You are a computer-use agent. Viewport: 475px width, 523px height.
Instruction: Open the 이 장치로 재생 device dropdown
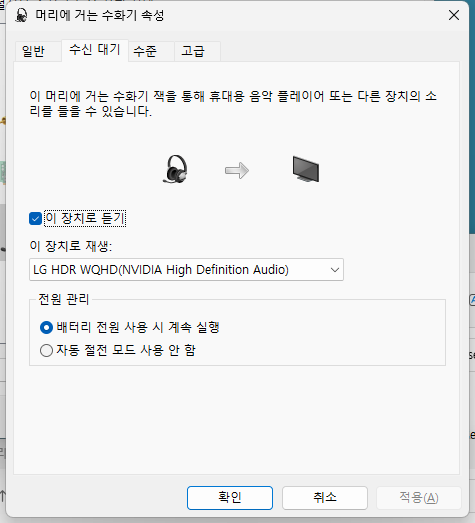click(x=186, y=270)
